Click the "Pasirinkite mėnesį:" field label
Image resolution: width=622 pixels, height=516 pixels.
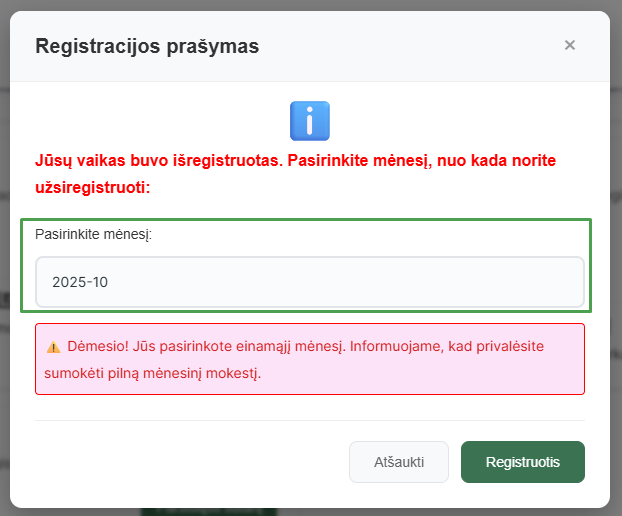coord(94,234)
